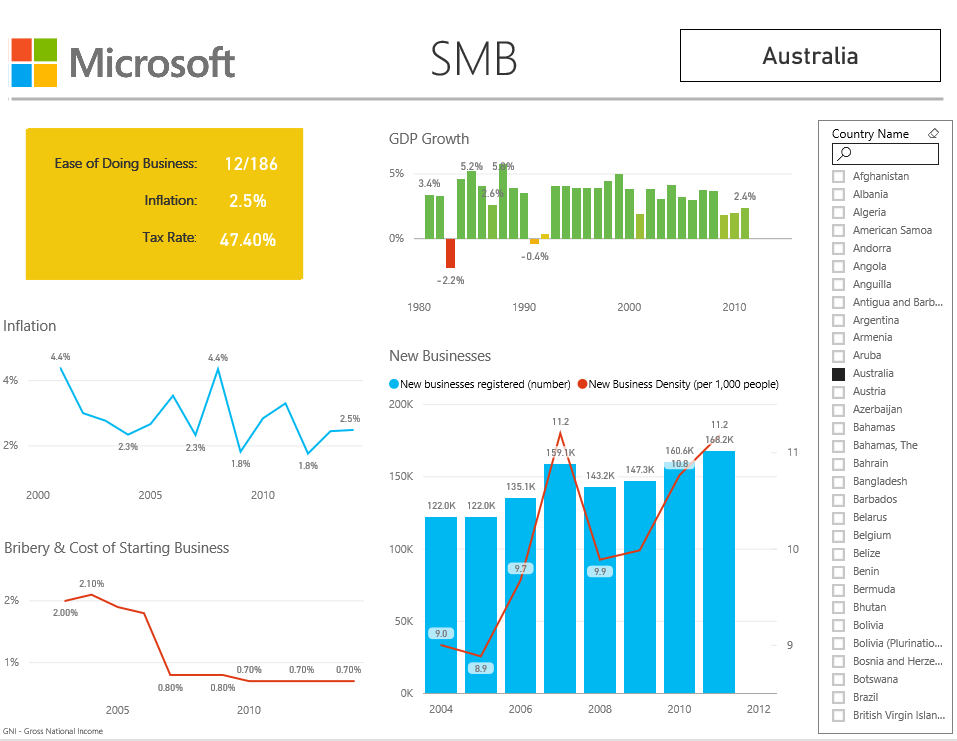Click the Australia title box at top right
The height and width of the screenshot is (741, 957).
(x=810, y=56)
